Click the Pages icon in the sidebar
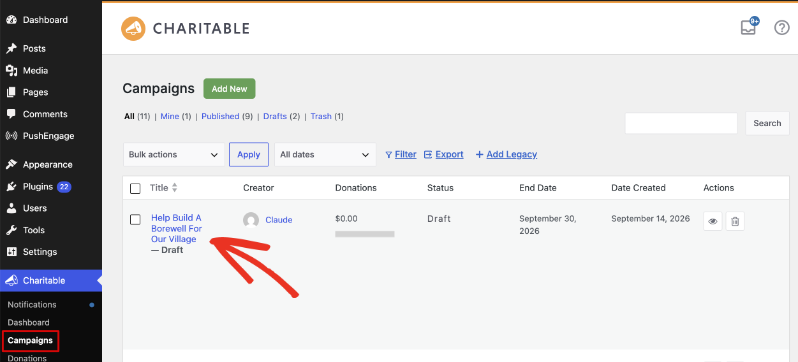 pos(12,92)
